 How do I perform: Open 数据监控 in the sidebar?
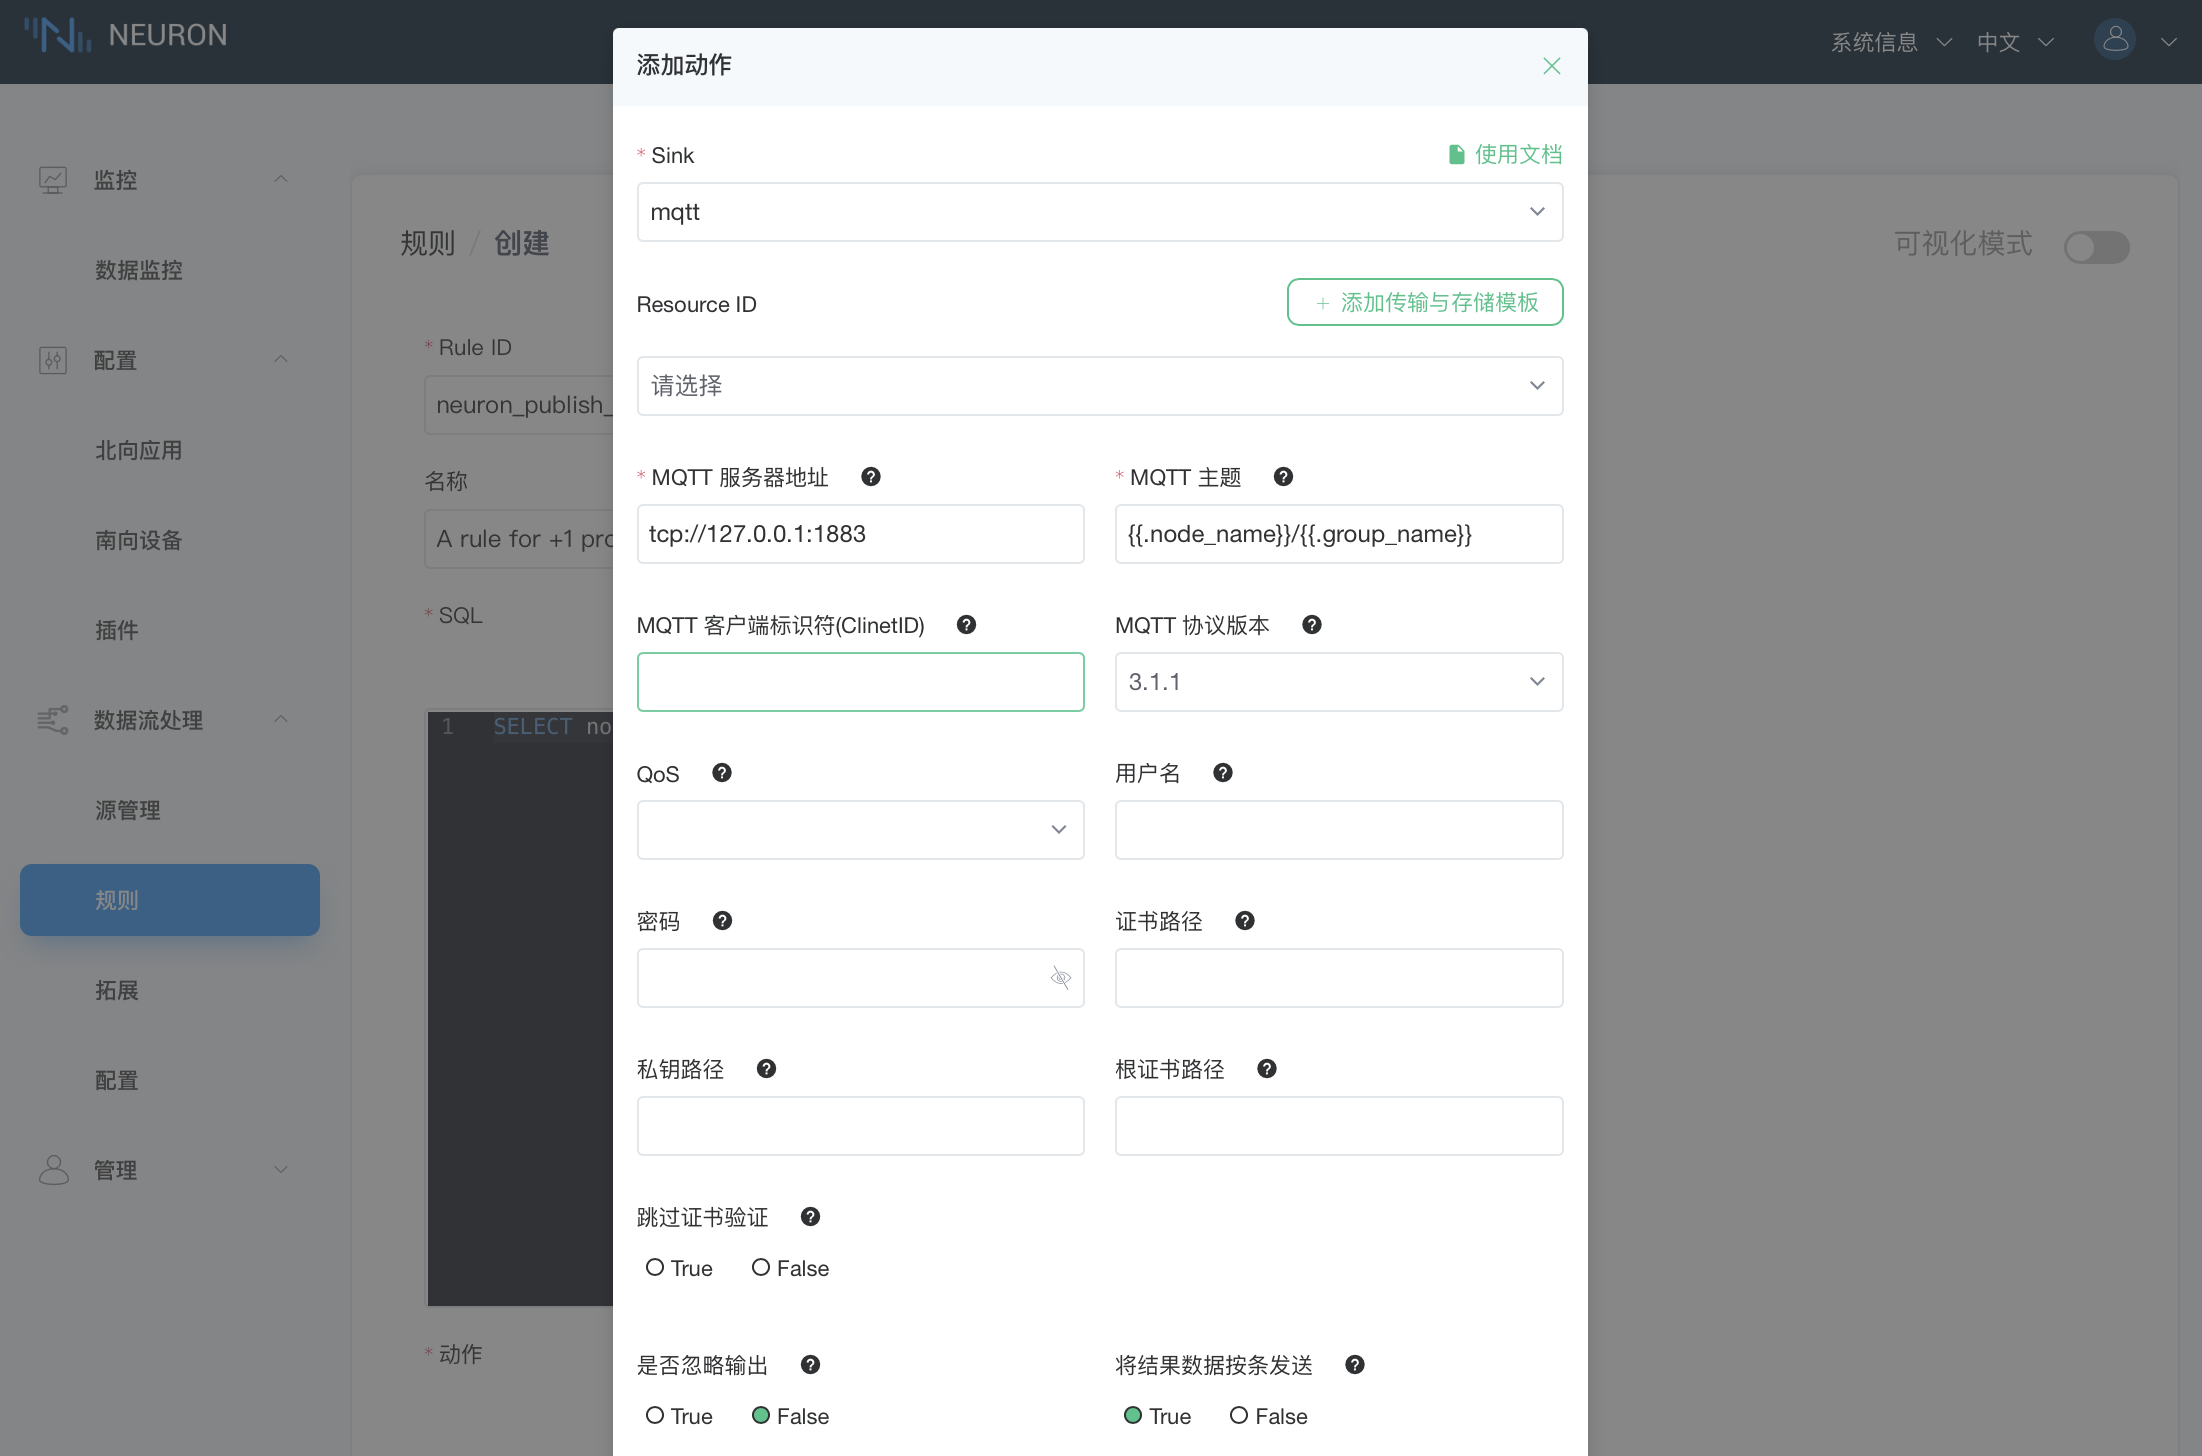click(138, 270)
